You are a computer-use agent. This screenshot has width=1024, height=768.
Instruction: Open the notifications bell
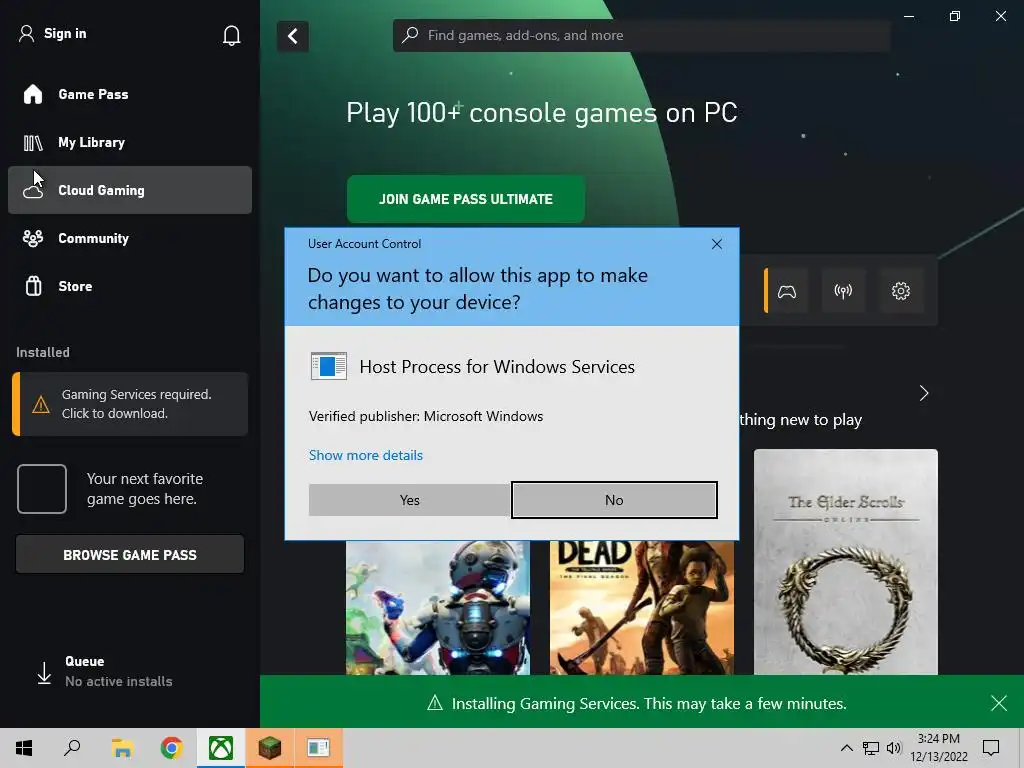click(231, 35)
